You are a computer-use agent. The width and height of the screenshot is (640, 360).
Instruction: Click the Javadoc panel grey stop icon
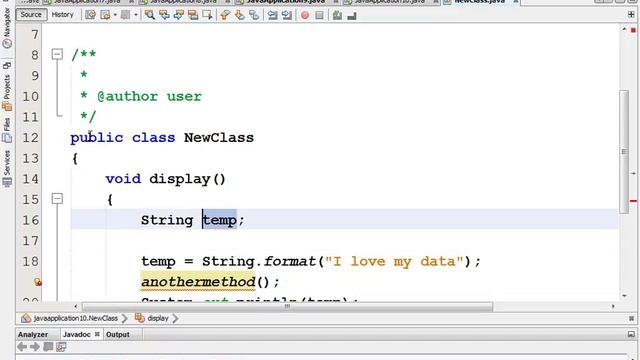48,347
